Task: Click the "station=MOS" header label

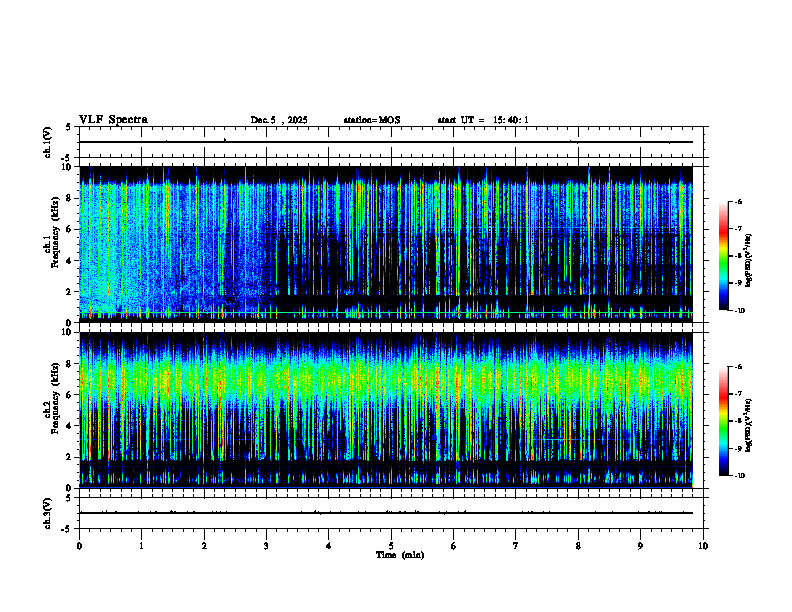Action: click(372, 120)
